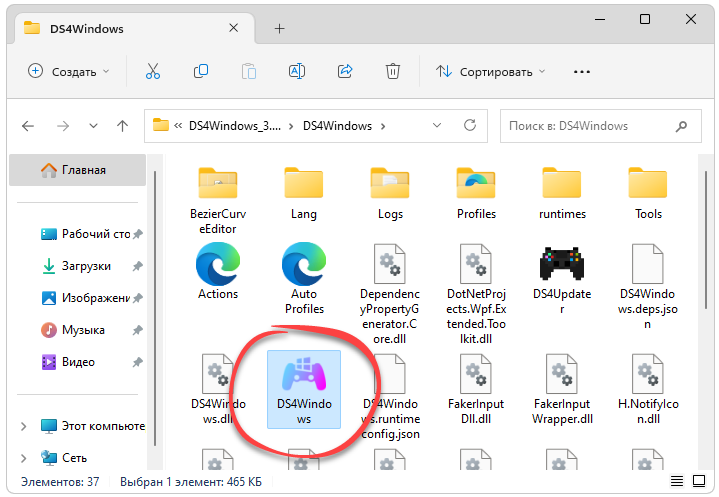Select DotNetProjects.Wpf.Extended.Toolkit.dll file
The image size is (719, 497).
(476, 294)
